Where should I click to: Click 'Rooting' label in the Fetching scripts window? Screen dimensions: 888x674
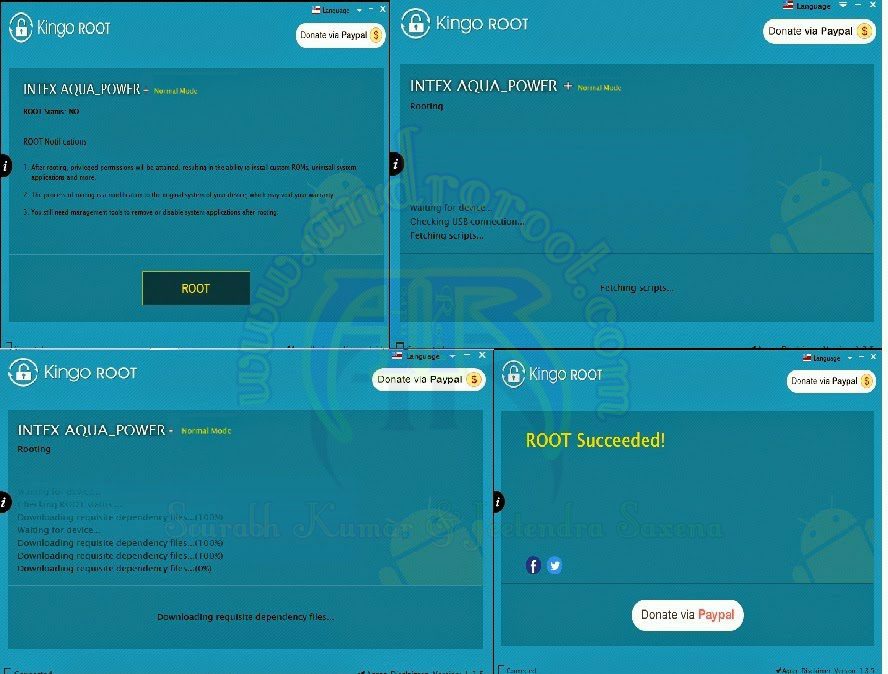click(x=426, y=106)
